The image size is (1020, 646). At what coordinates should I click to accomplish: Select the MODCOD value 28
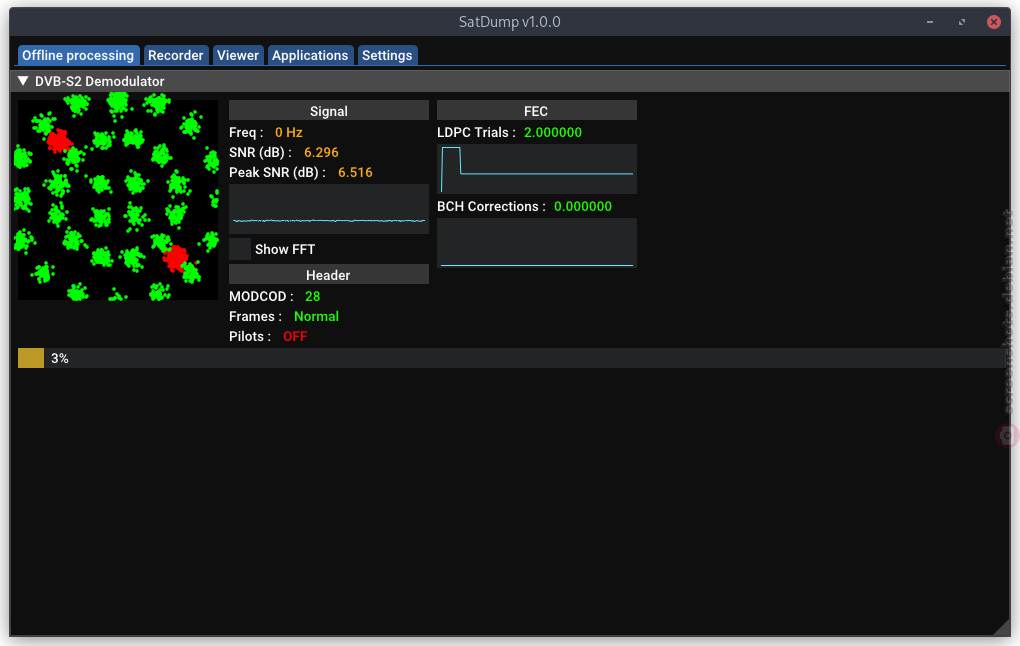click(x=312, y=296)
